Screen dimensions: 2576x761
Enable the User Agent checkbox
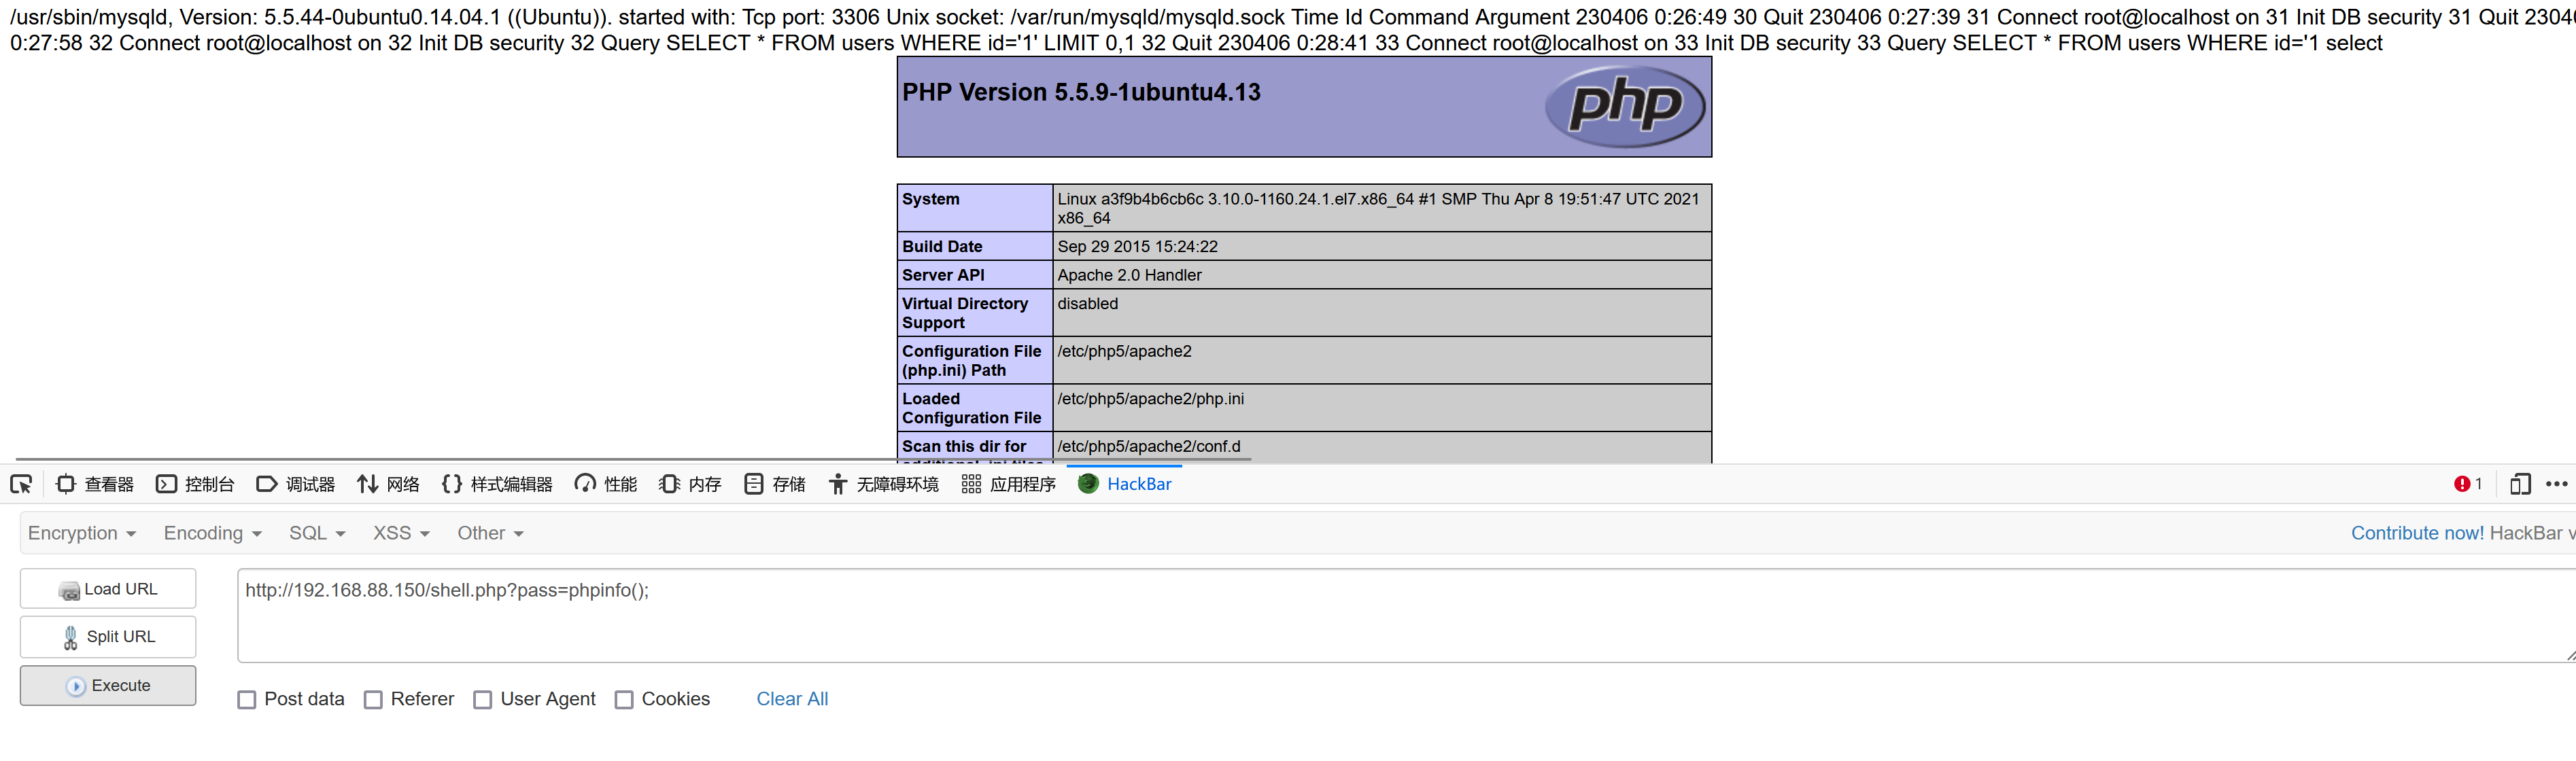(x=482, y=700)
